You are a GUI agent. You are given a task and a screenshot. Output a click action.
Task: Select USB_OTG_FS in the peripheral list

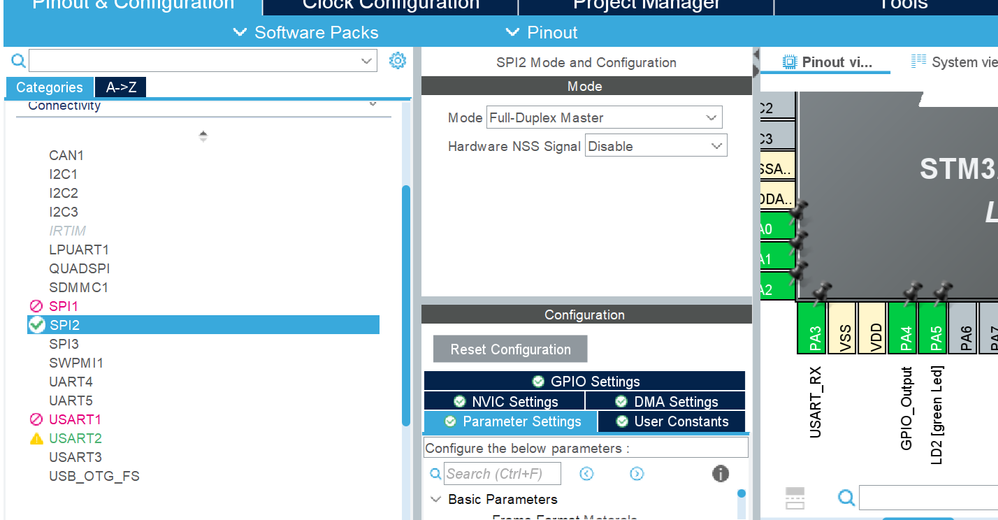(94, 476)
